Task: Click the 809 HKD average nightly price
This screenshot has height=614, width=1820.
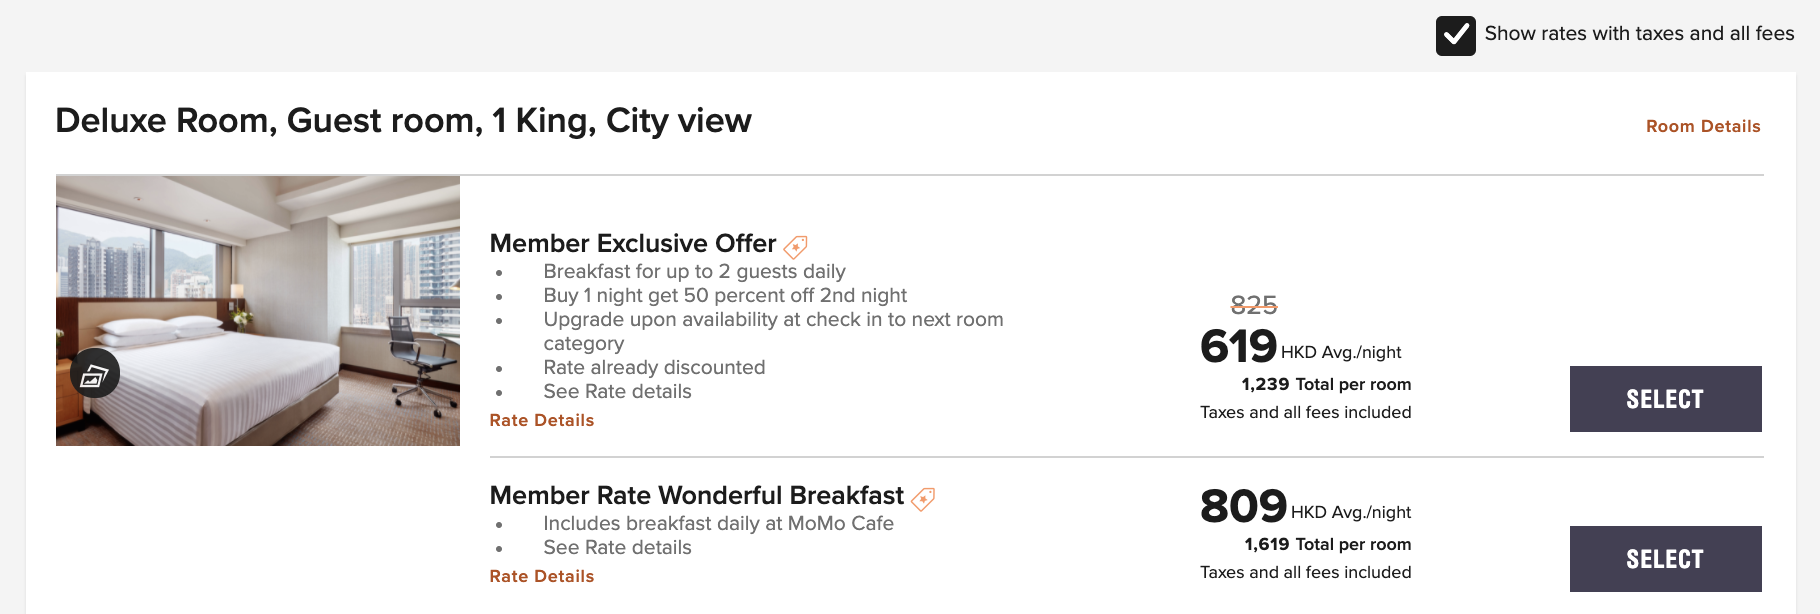Action: tap(1305, 507)
